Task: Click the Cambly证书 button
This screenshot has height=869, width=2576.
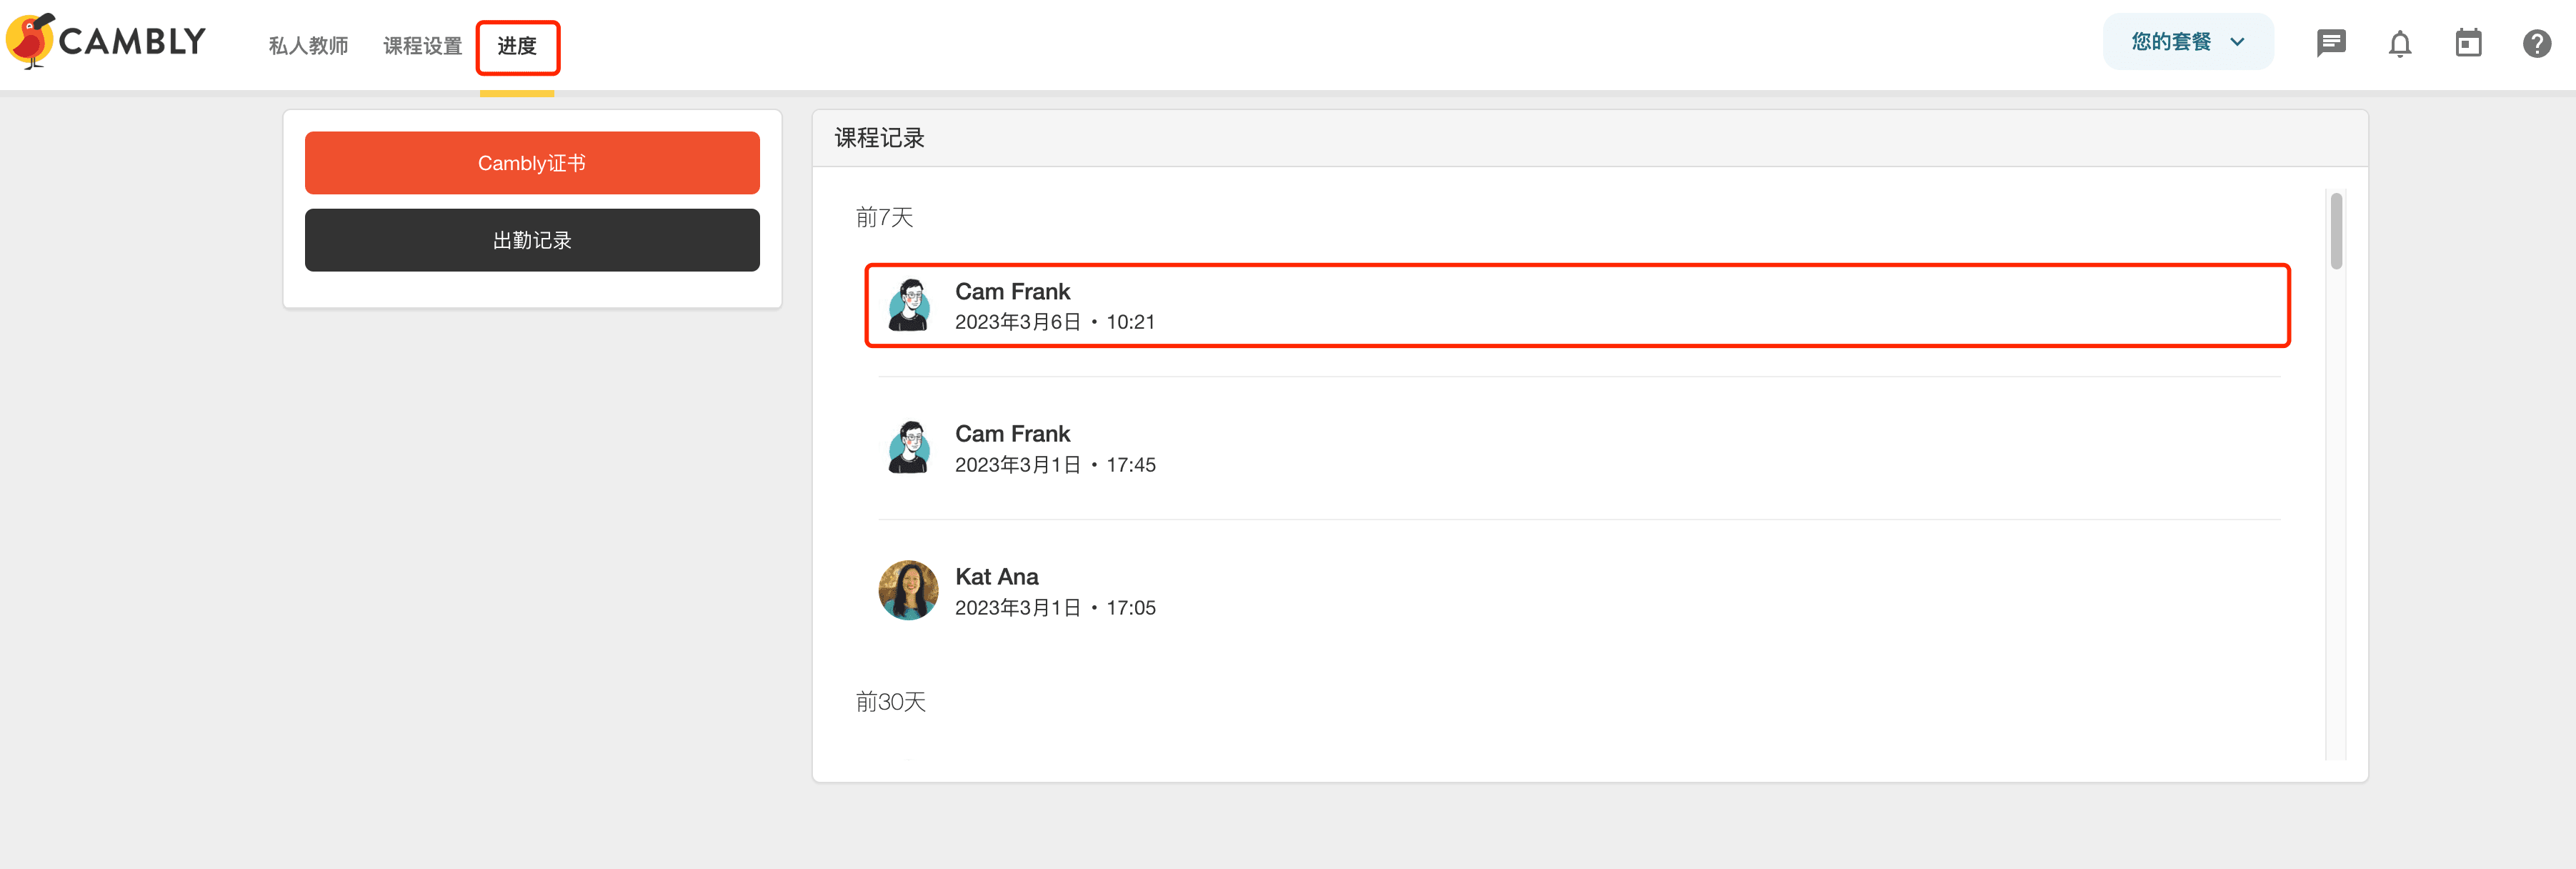Action: click(x=532, y=163)
